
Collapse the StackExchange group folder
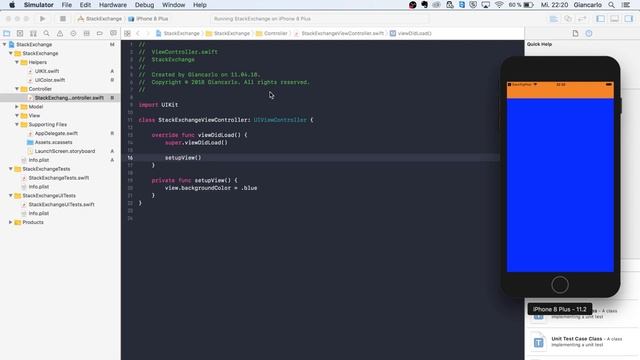click(x=11, y=53)
